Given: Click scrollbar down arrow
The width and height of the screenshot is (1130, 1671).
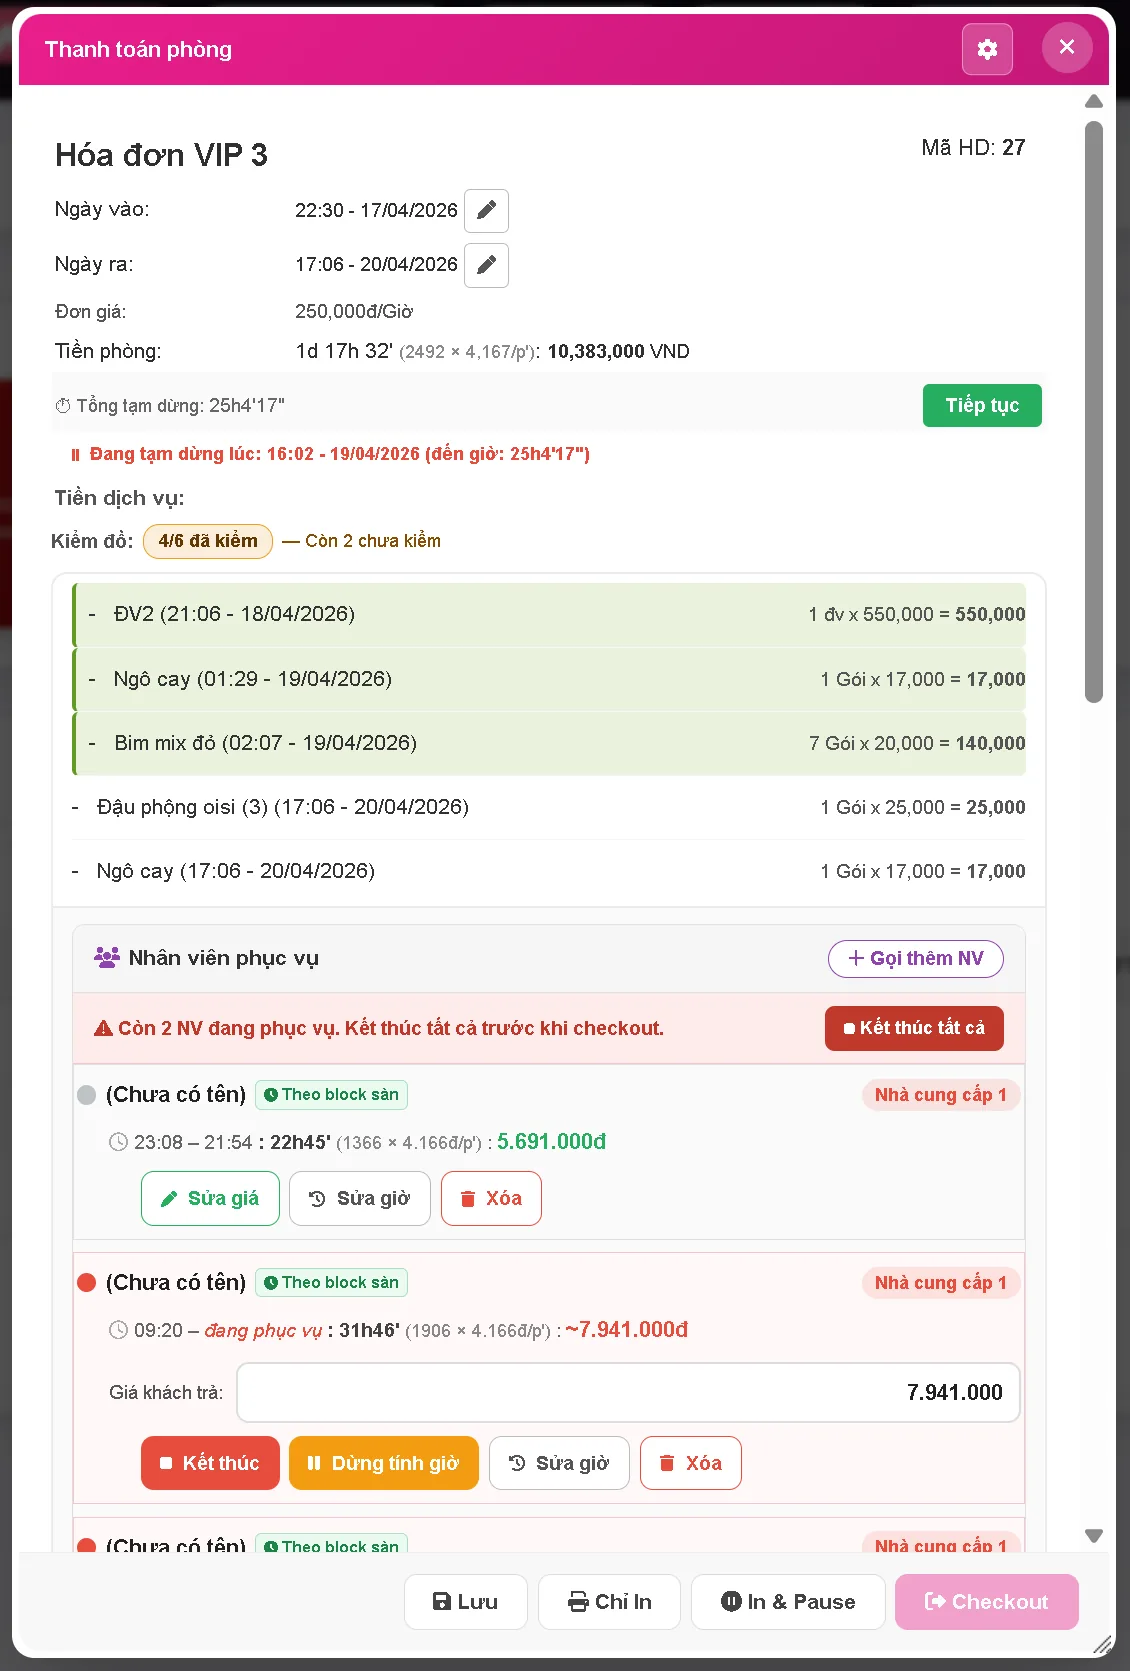Looking at the screenshot, I should 1094,1535.
